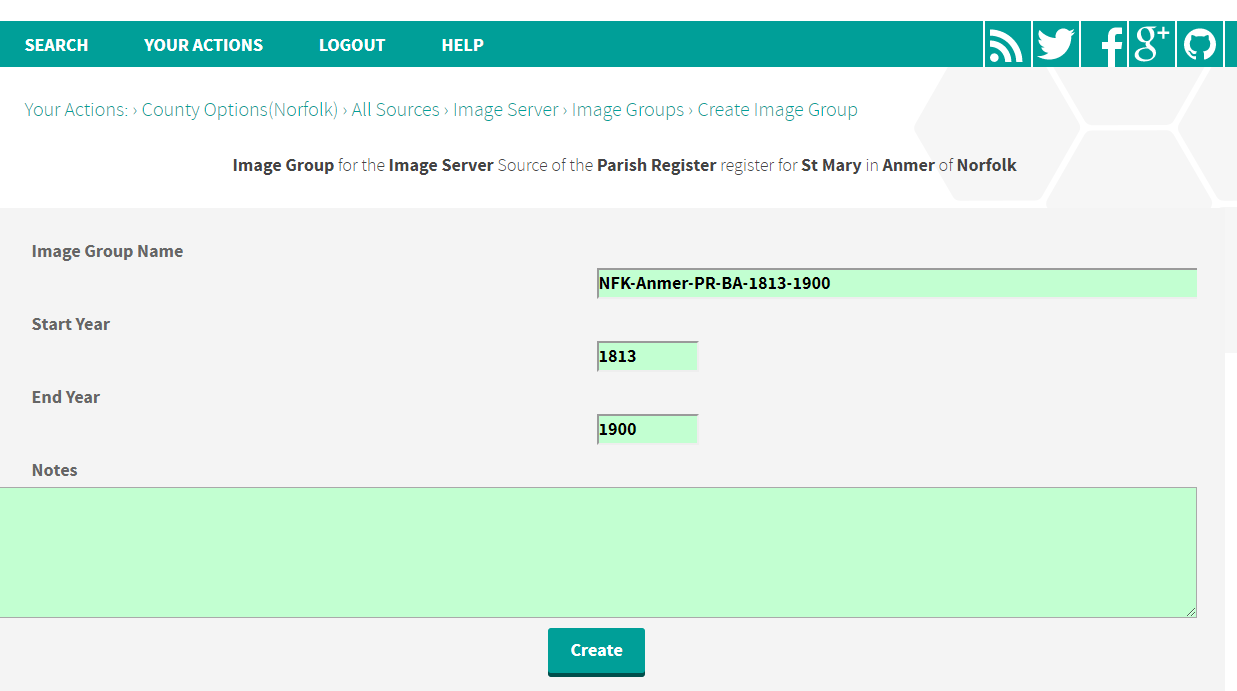Focus the Notes text area
The image size is (1237, 691).
point(598,552)
